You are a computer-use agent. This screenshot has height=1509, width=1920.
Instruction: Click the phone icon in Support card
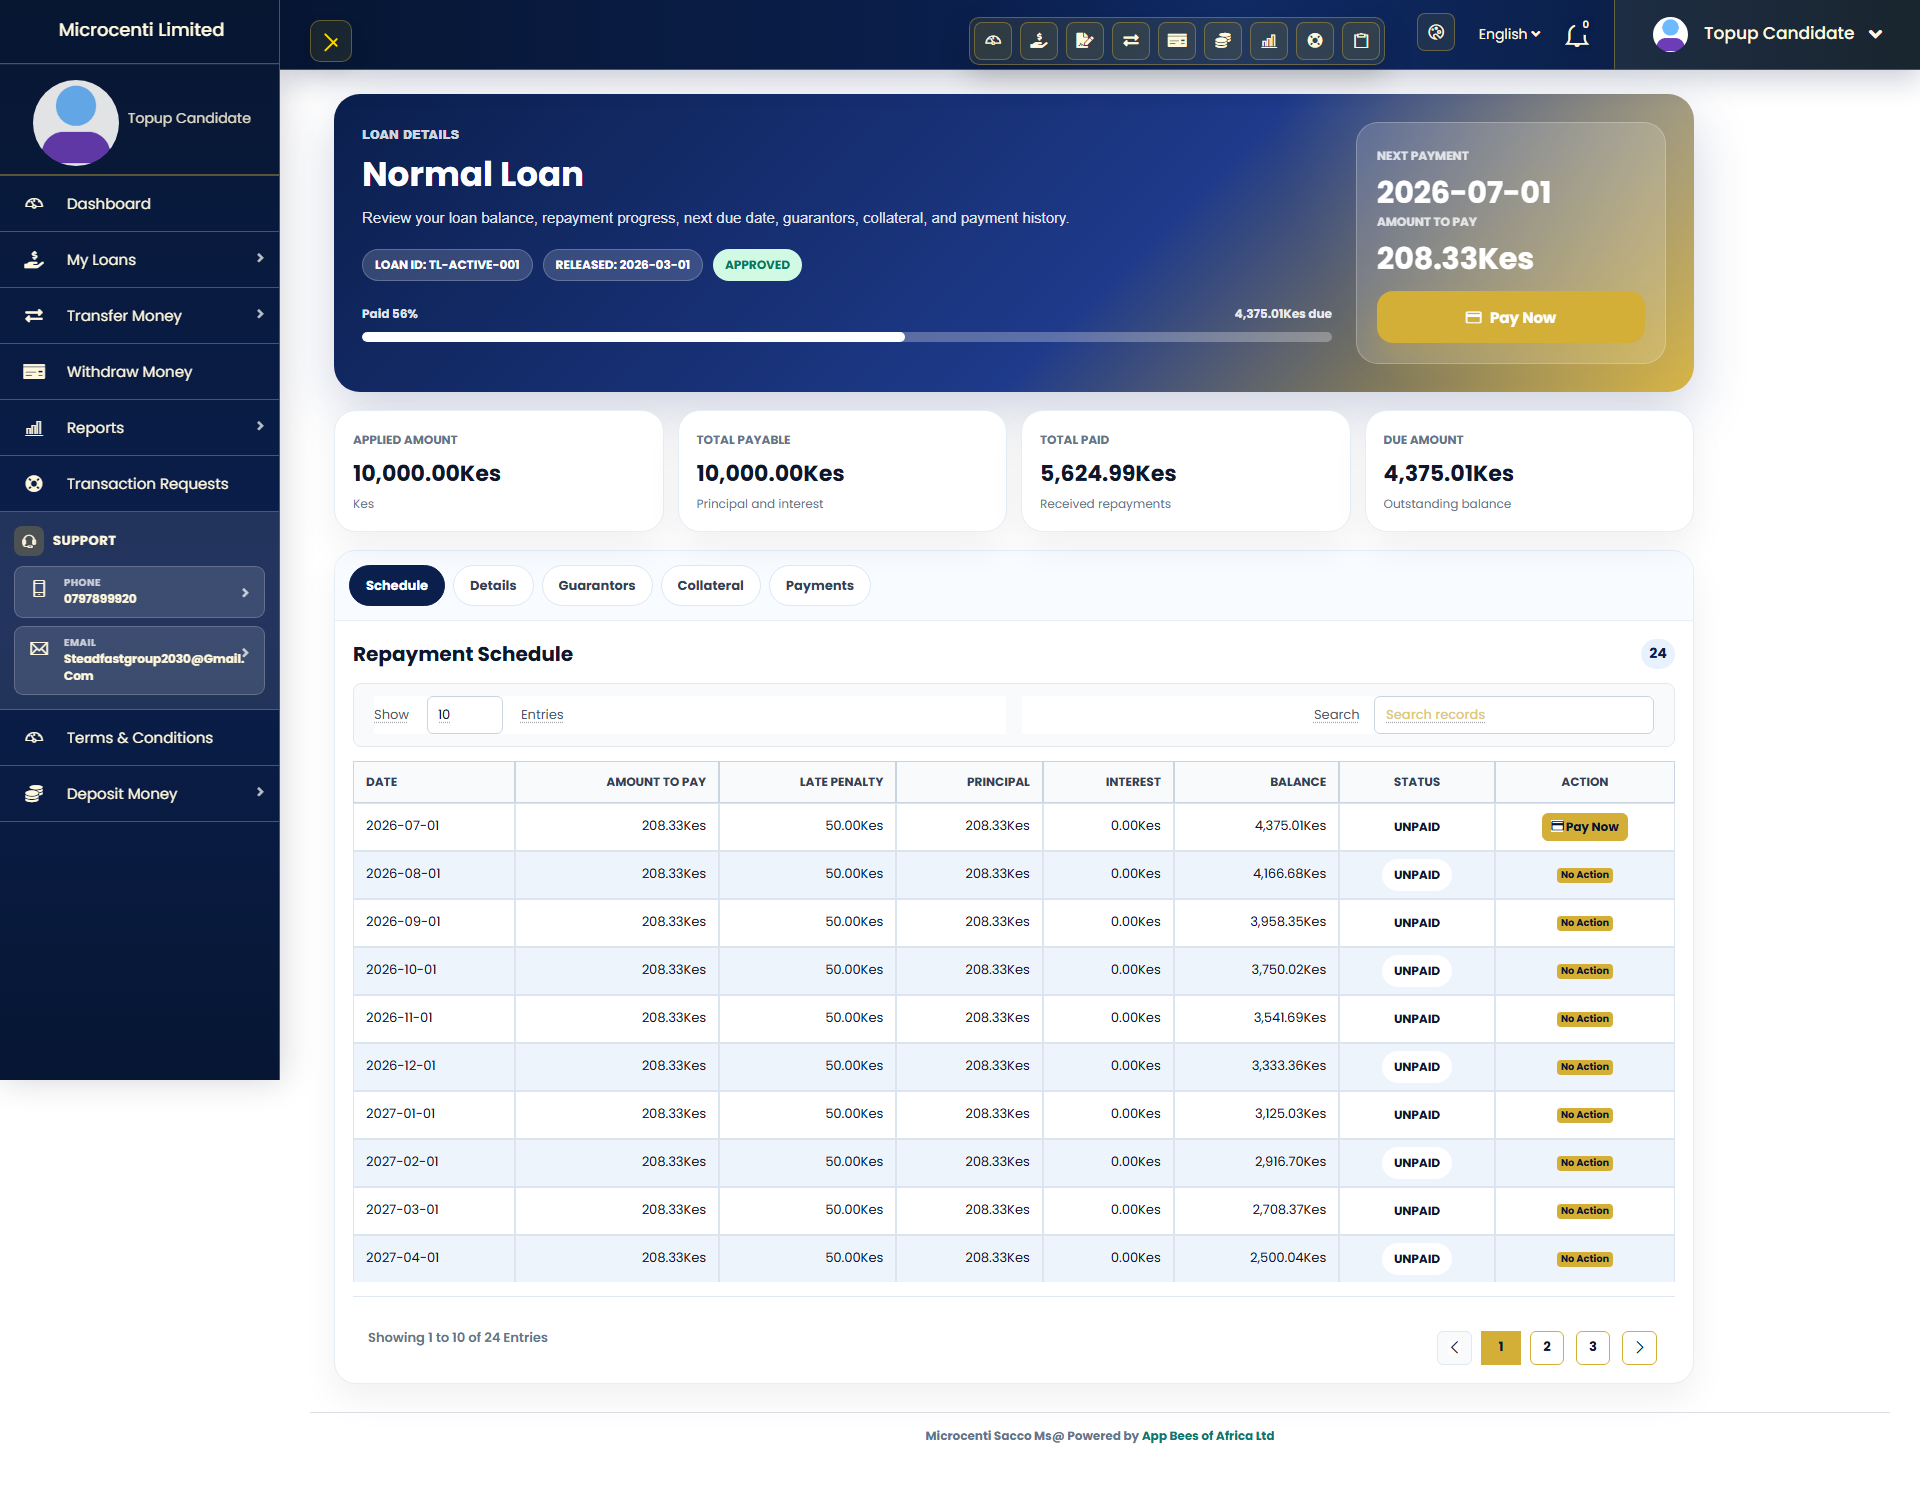[x=39, y=590]
